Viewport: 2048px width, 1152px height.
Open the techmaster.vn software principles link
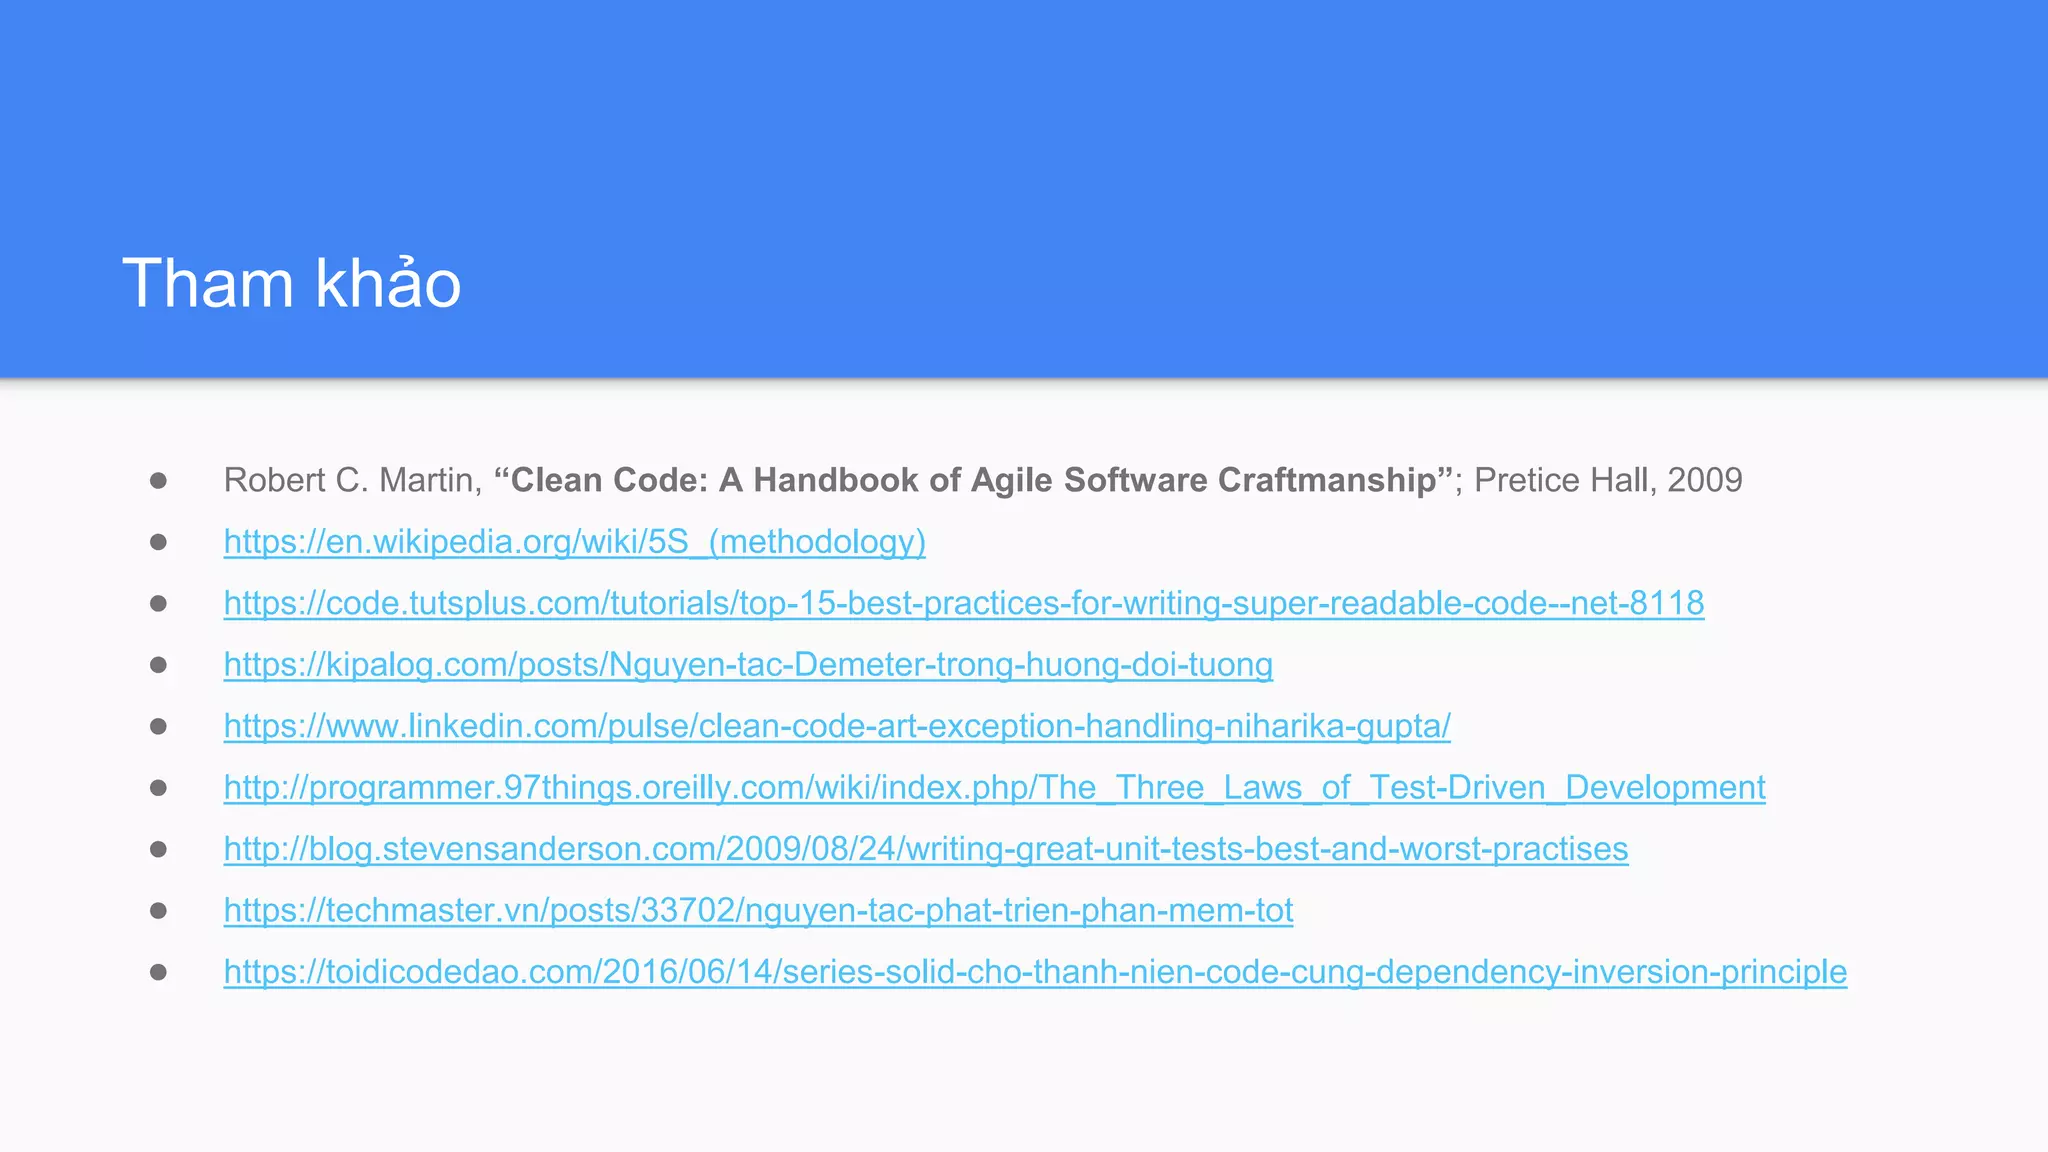click(x=759, y=911)
